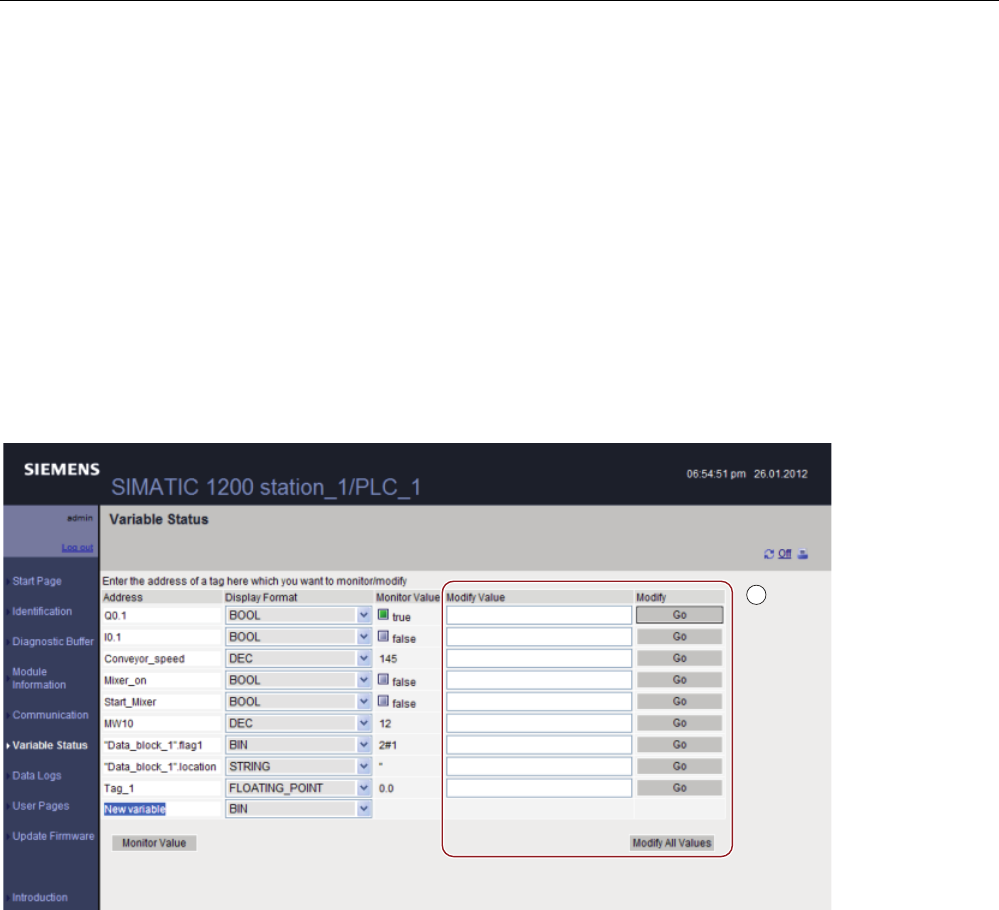Image resolution: width=999 pixels, height=910 pixels.
Task: Open the Display Format dropdown for Start_Mixer
Action: tap(298, 702)
